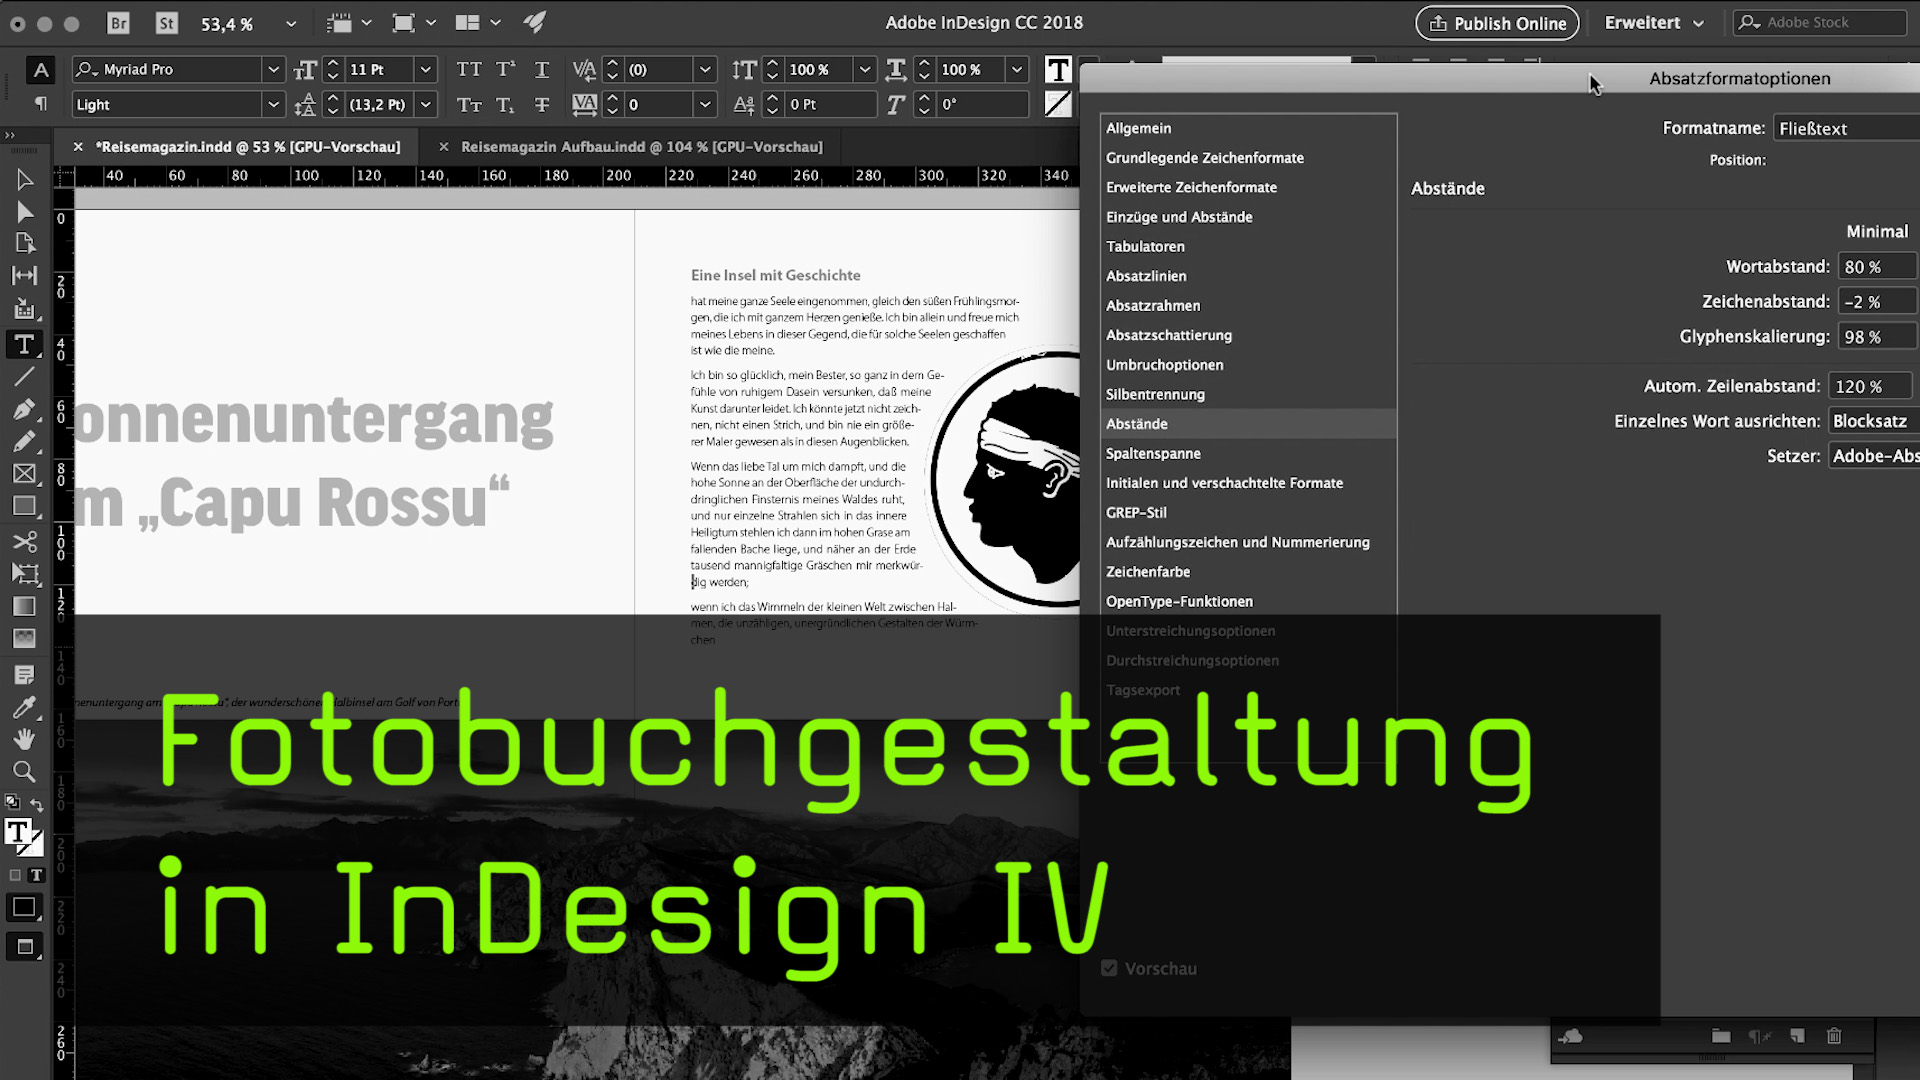
Task: Select Grundlegende Zeichenformate category
Action: click(x=1248, y=158)
